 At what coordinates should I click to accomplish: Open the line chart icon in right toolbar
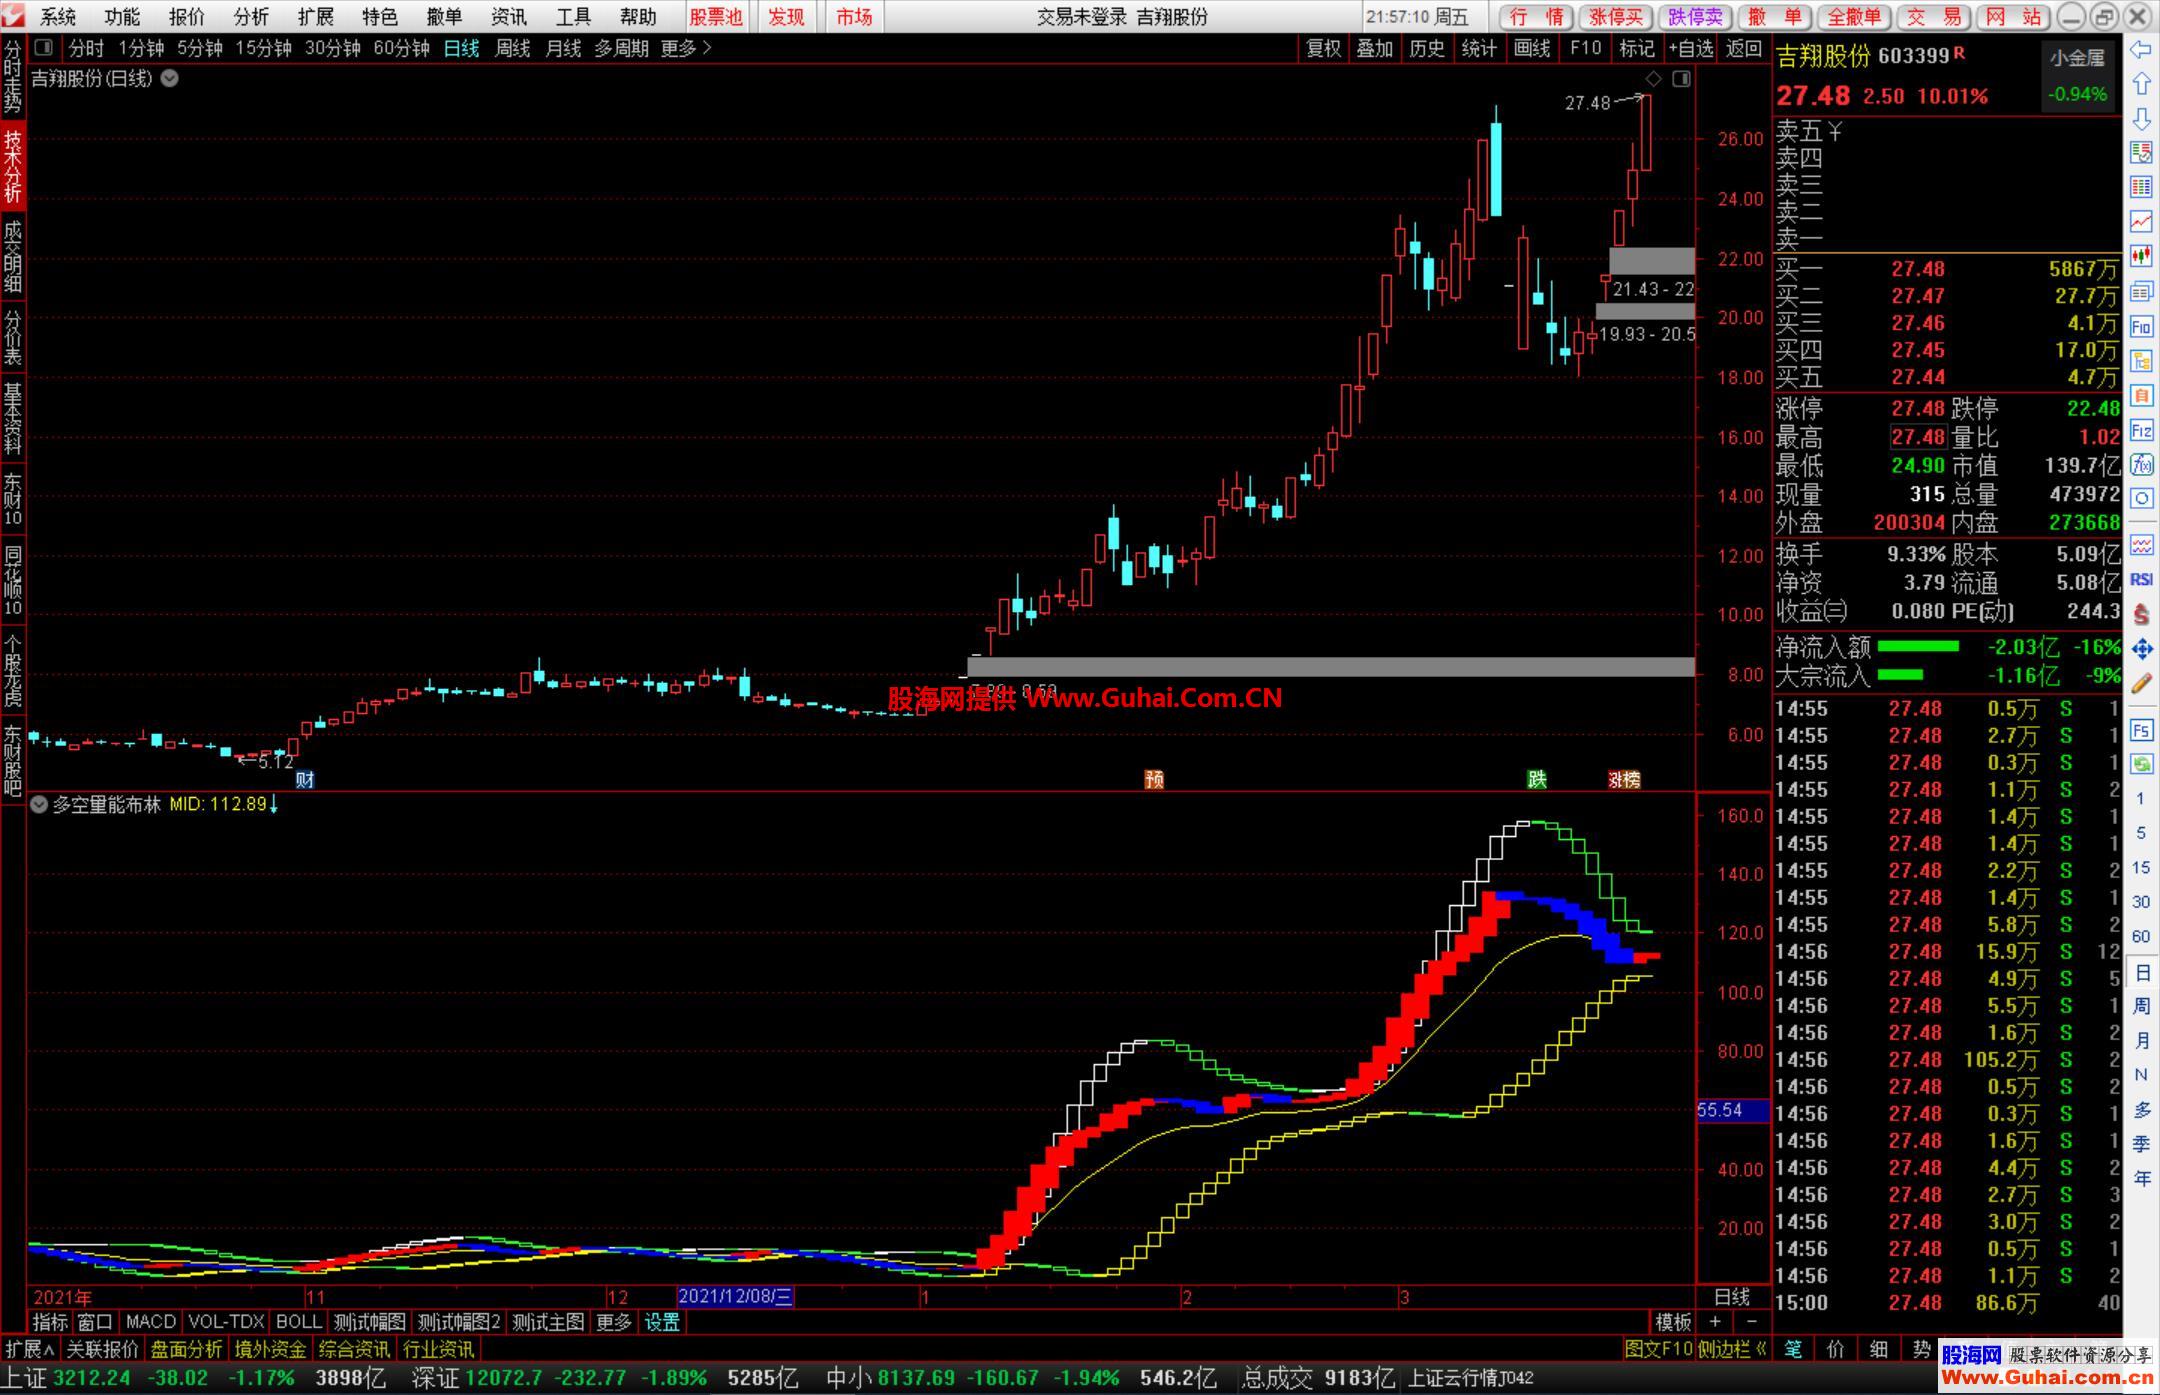pyautogui.click(x=2141, y=221)
